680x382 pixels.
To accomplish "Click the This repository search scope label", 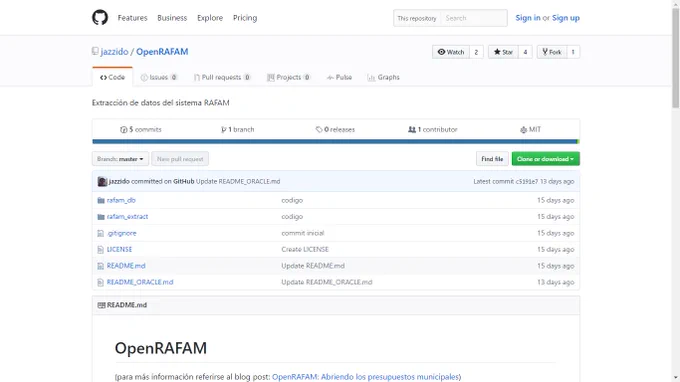I will pos(417,18).
